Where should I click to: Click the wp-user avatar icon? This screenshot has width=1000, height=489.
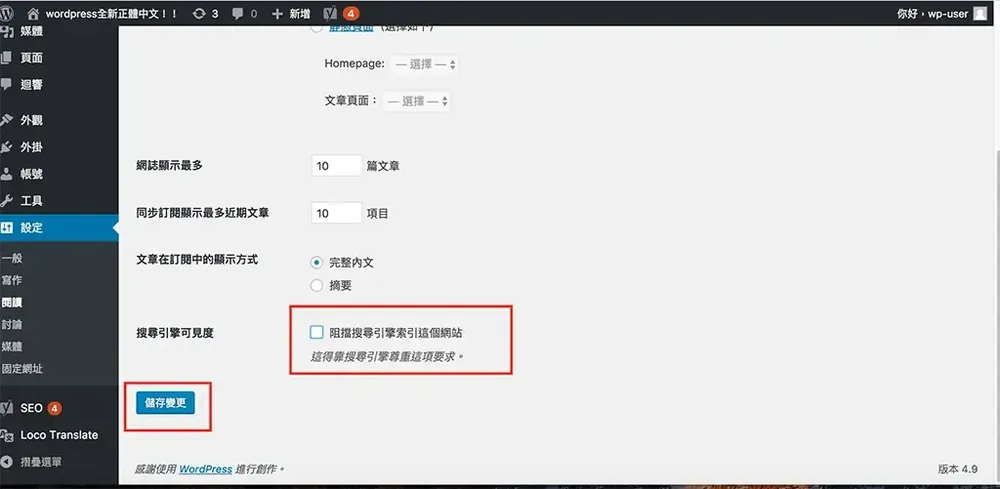click(x=980, y=13)
